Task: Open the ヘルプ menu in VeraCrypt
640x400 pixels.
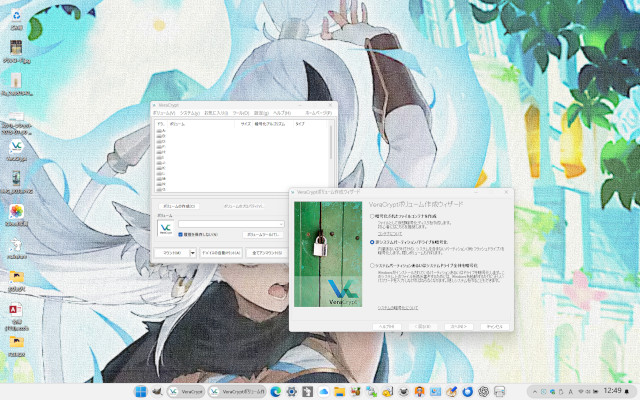Action: click(282, 113)
